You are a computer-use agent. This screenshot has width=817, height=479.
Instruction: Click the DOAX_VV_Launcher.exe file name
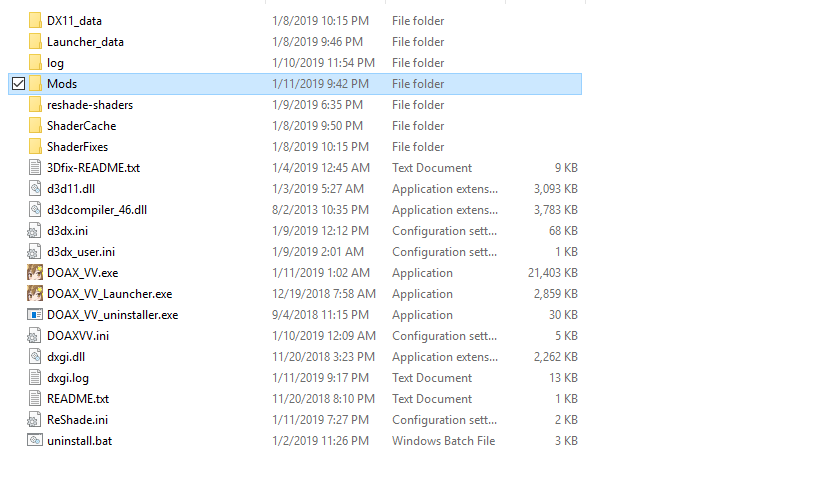pos(110,294)
